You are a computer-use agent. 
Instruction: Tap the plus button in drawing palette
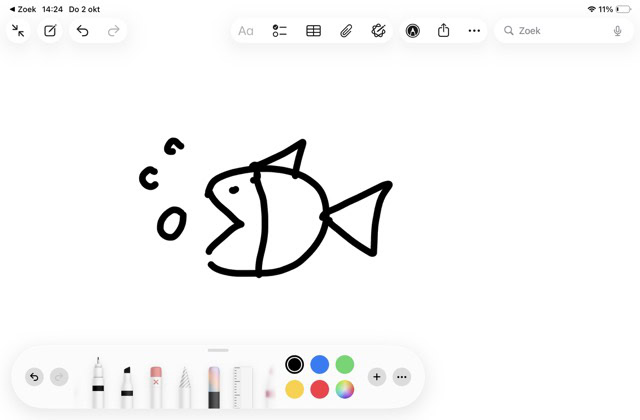click(376, 377)
